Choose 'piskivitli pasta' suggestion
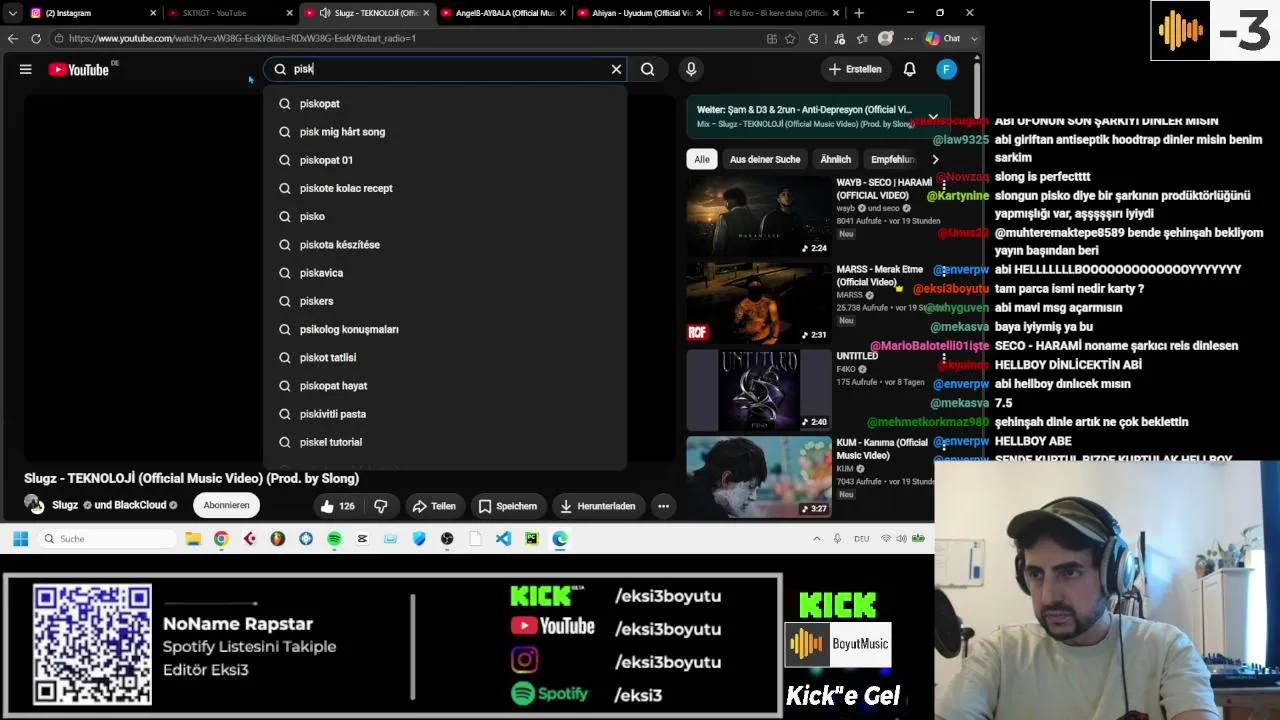The height and width of the screenshot is (720, 1280). 445,414
